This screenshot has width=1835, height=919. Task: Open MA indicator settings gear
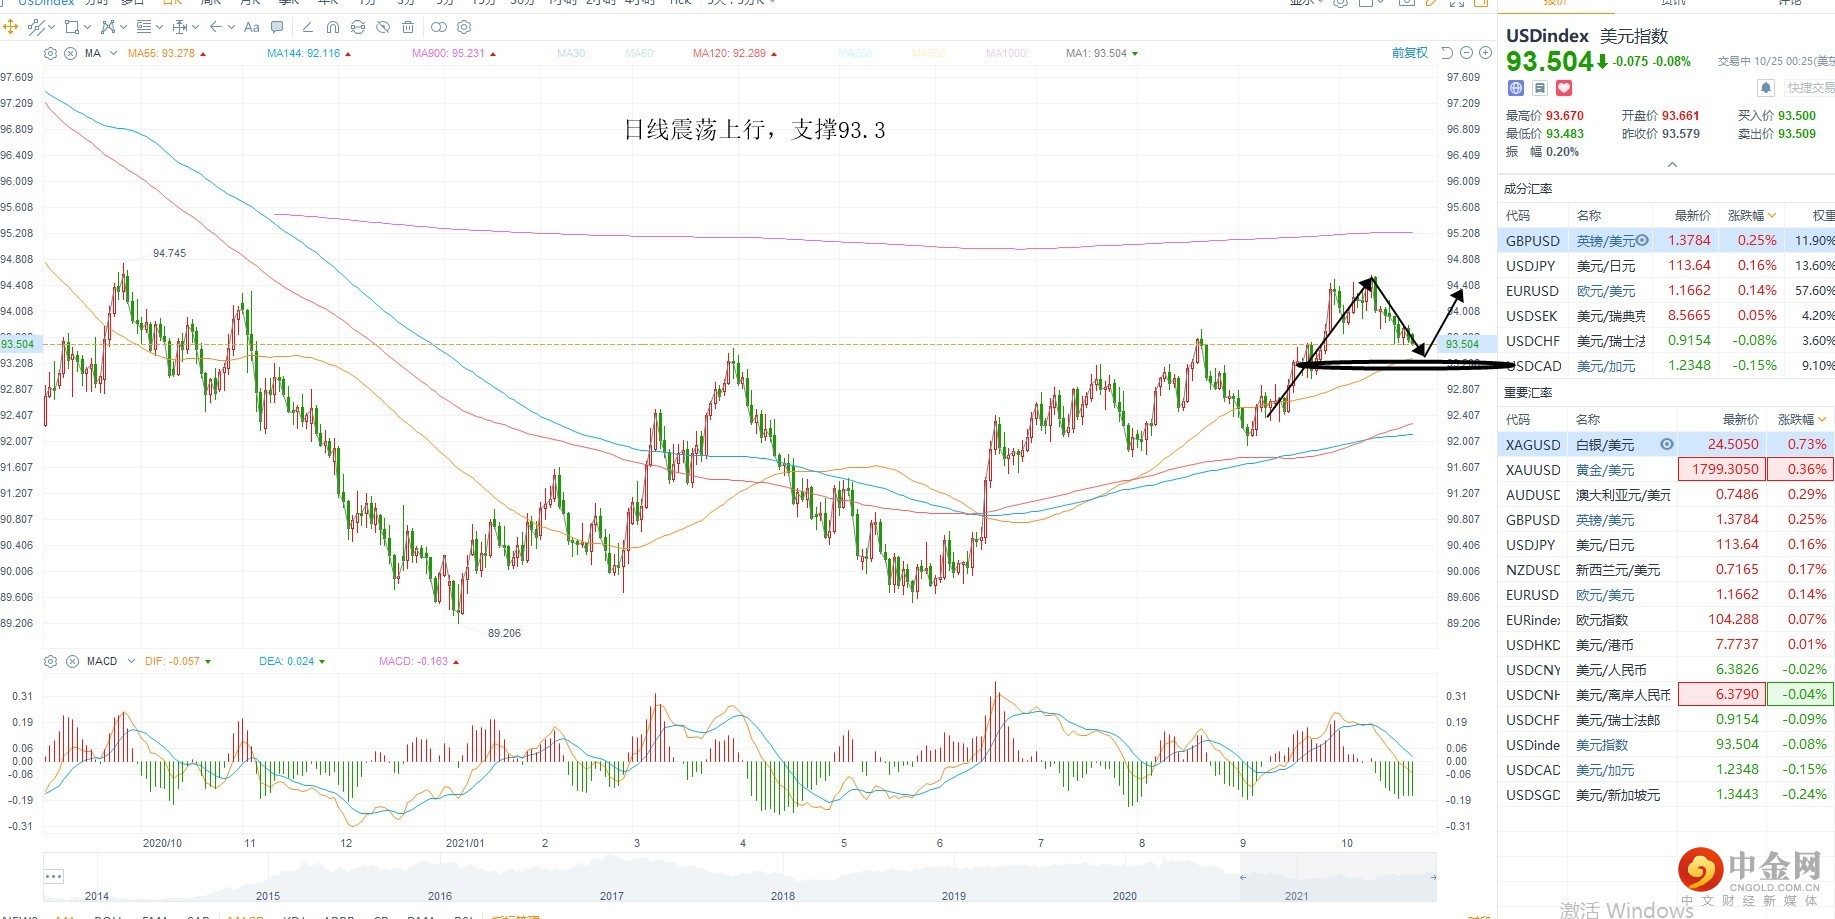(x=51, y=53)
